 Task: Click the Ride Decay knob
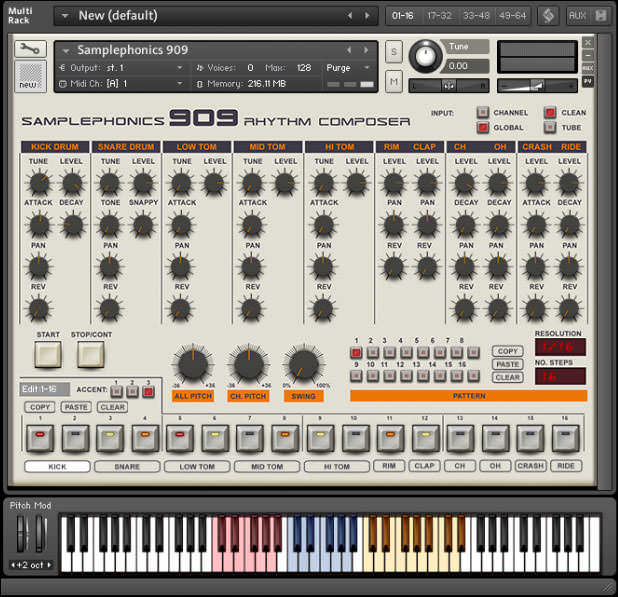coord(569,225)
